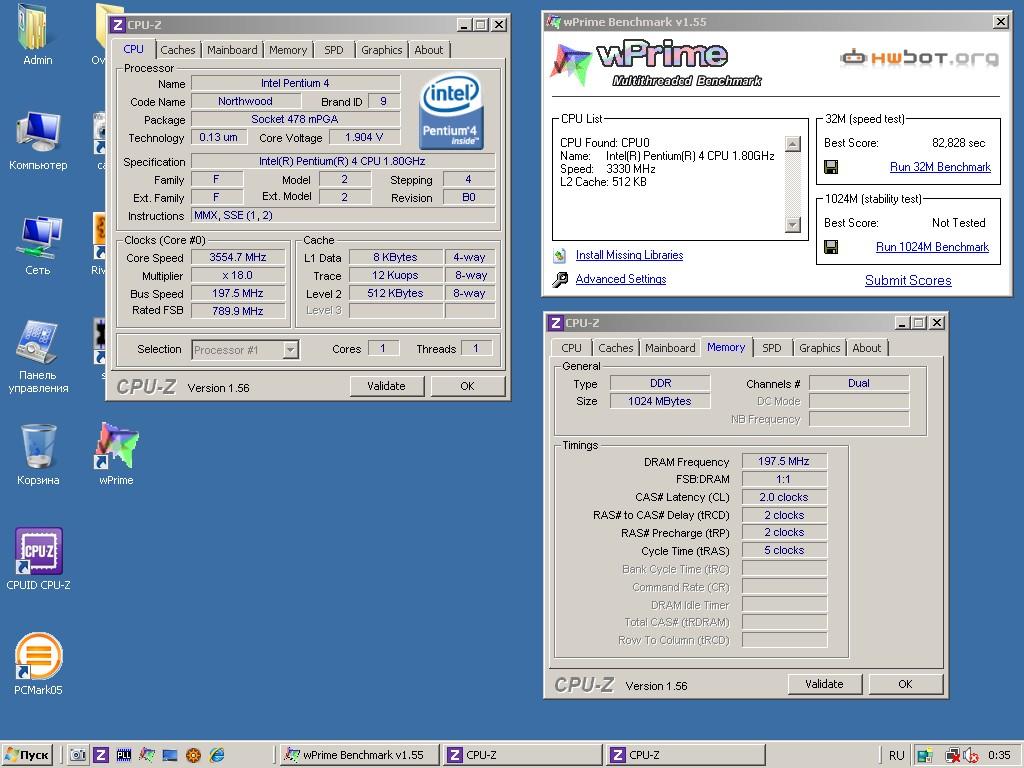Viewport: 1024px width, 768px height.
Task: Click the muted volume tray icon
Action: (970, 756)
